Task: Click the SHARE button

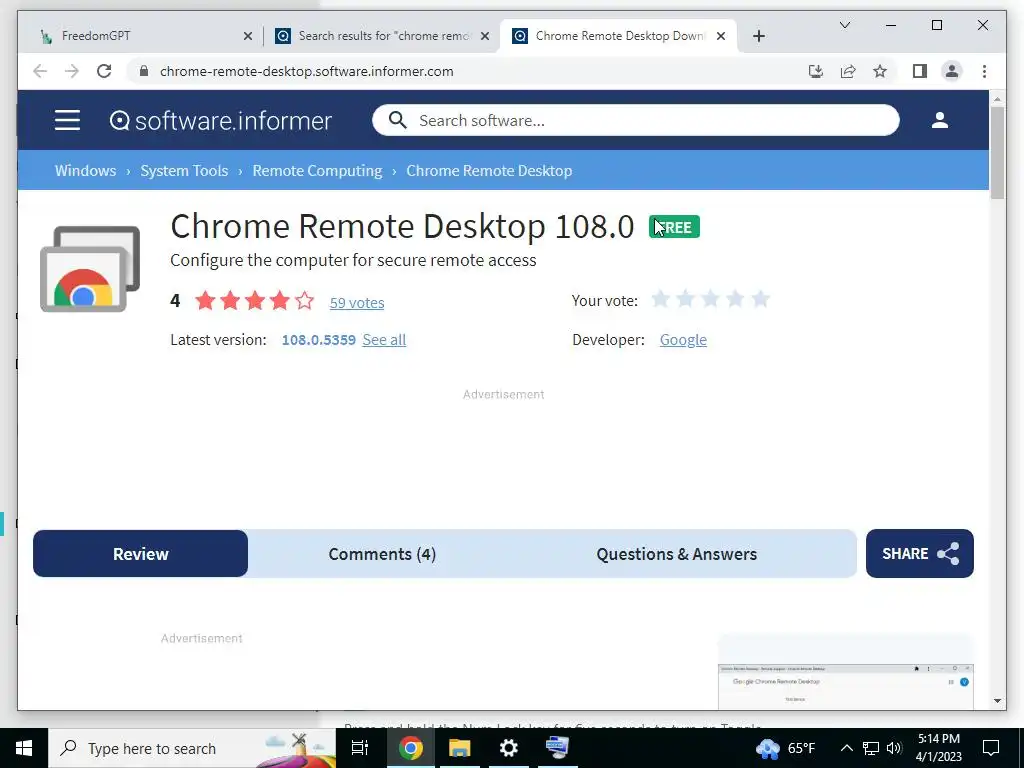Action: pos(920,554)
